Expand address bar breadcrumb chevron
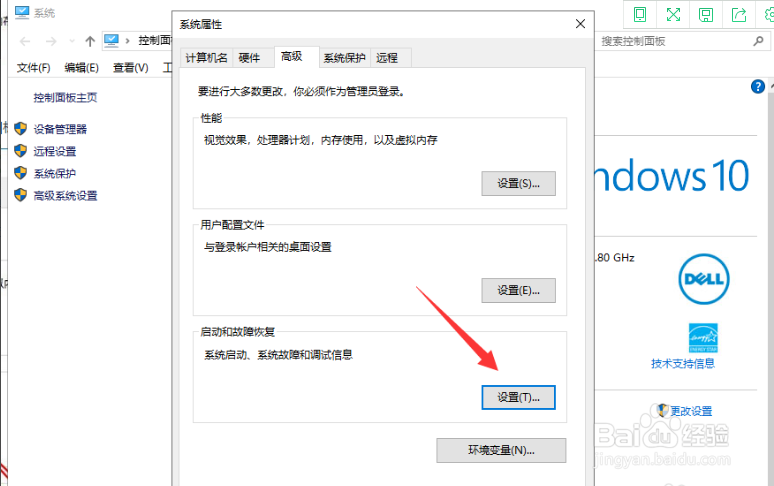Screen dimensions: 774x486 (x=127, y=41)
